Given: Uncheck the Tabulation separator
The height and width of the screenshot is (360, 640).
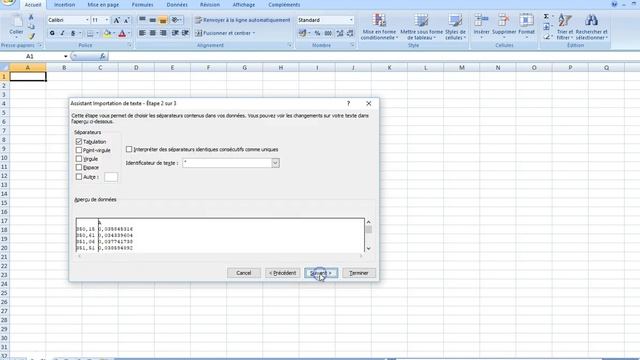Looking at the screenshot, I should click(x=79, y=141).
